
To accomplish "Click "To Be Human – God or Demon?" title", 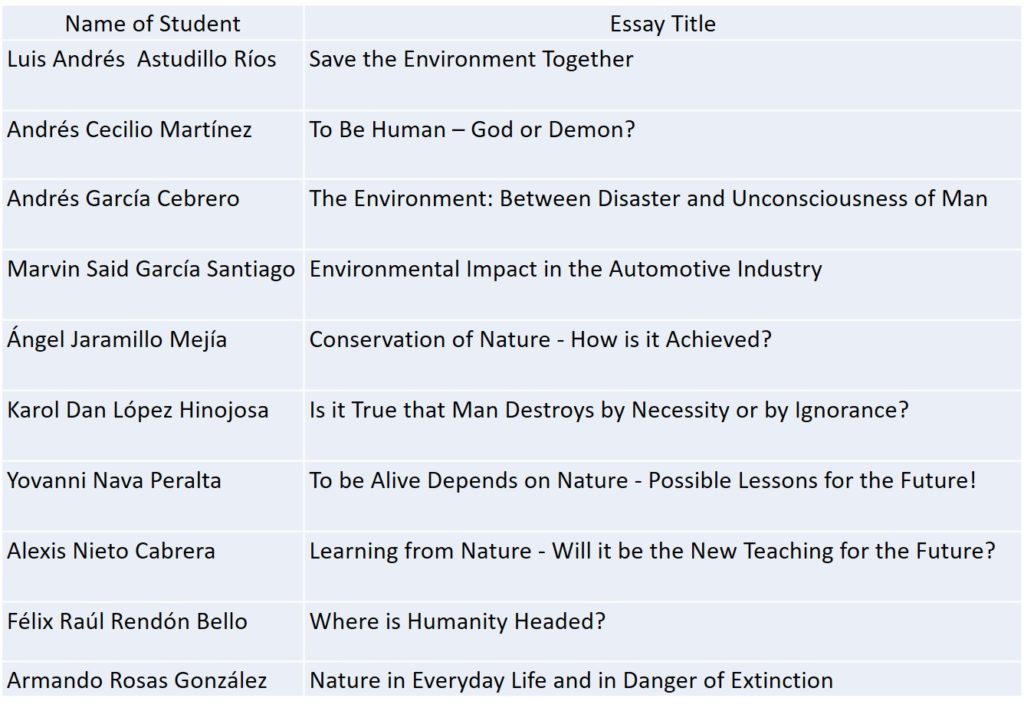I will (x=472, y=129).
